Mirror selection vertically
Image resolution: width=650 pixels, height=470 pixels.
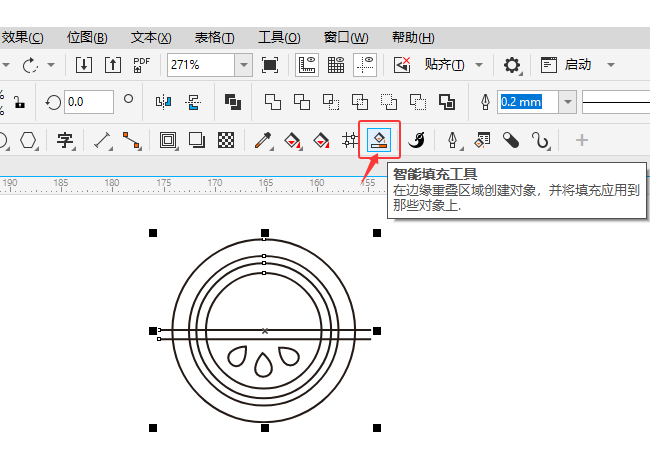click(x=193, y=102)
